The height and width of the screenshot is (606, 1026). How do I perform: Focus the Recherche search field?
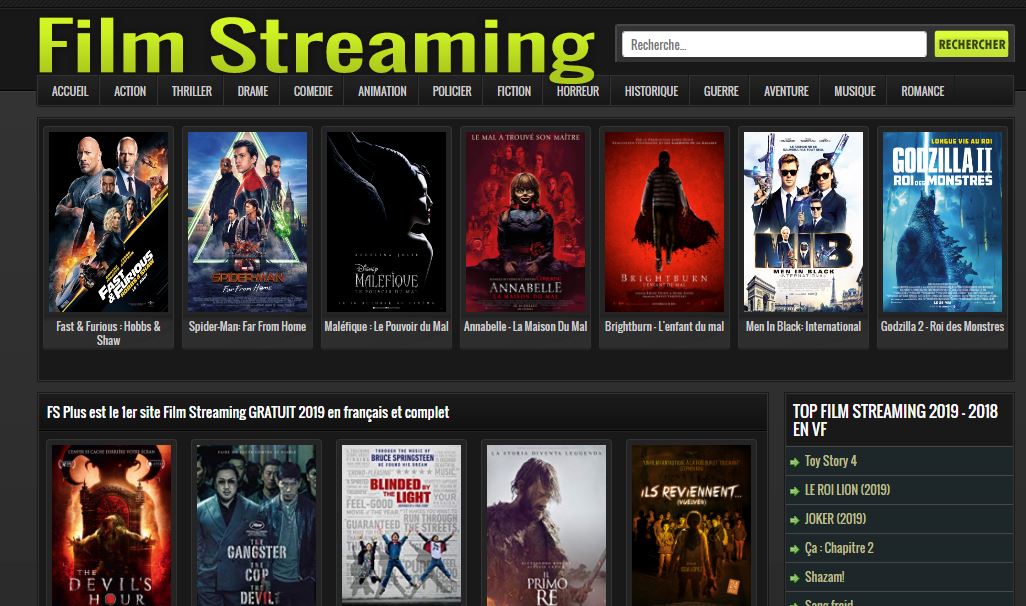tap(774, 45)
